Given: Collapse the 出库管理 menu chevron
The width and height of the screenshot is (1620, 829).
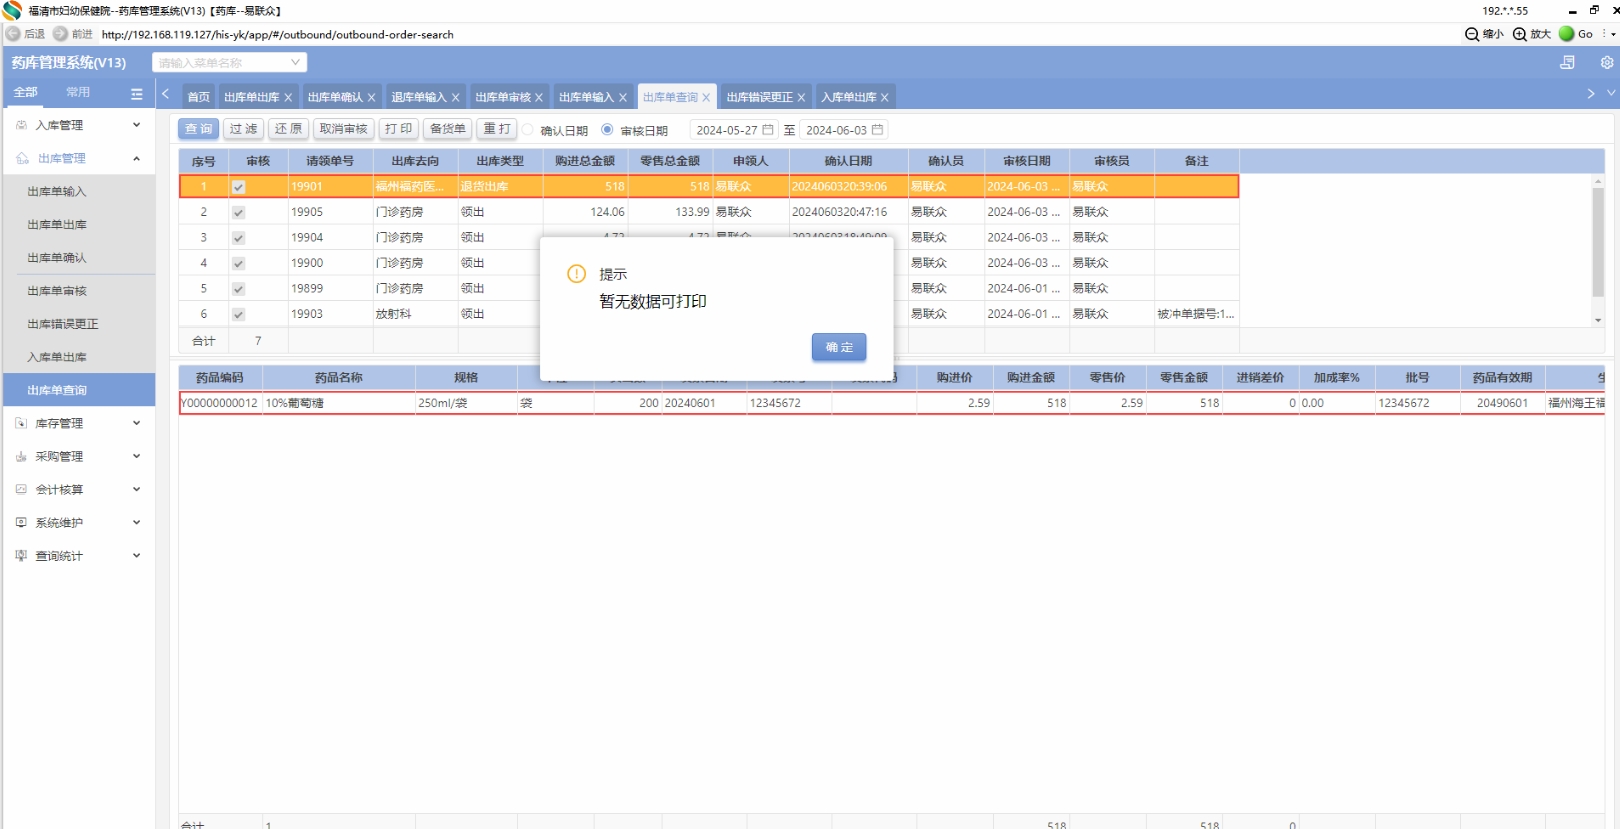Looking at the screenshot, I should 137,158.
